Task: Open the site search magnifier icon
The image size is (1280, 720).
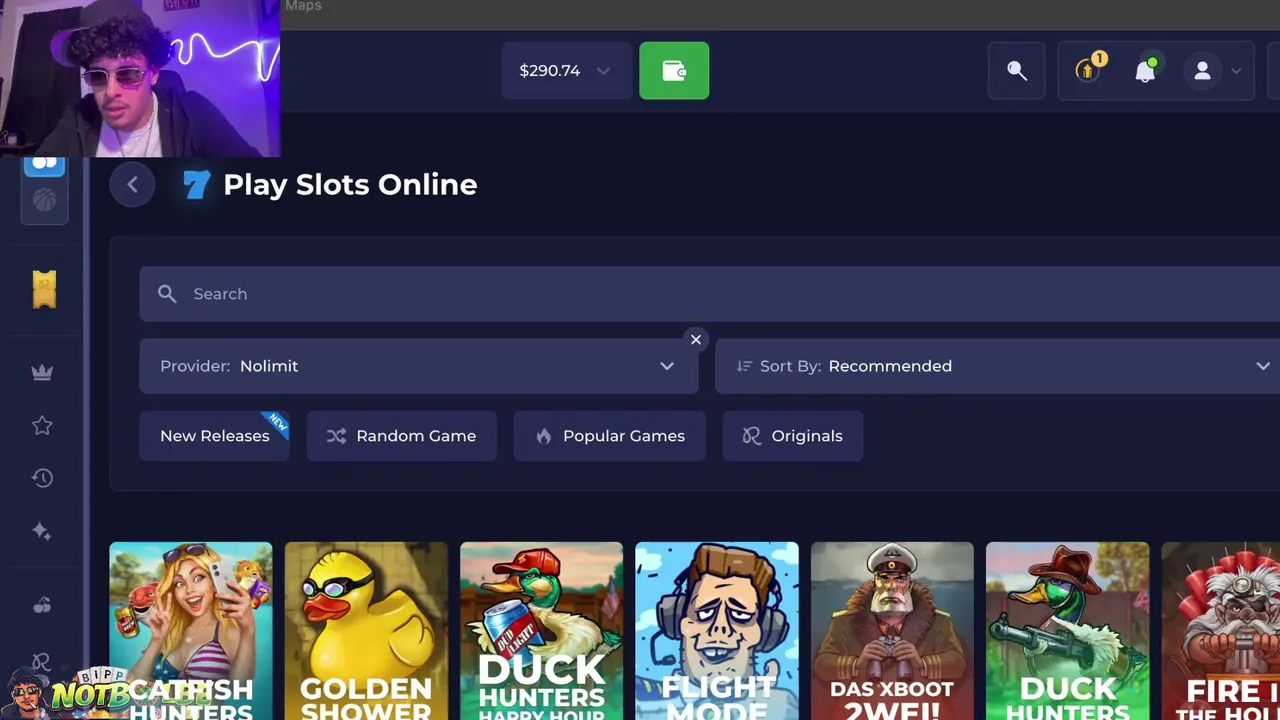Action: 1017,71
